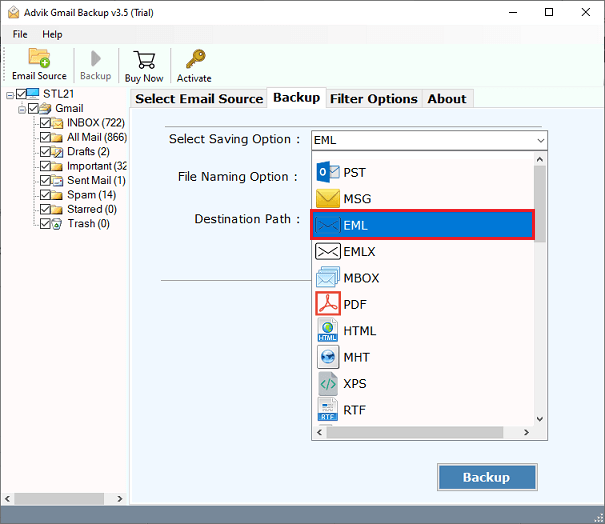This screenshot has width=605, height=524.
Task: Open the Filter Options tab
Action: click(373, 99)
